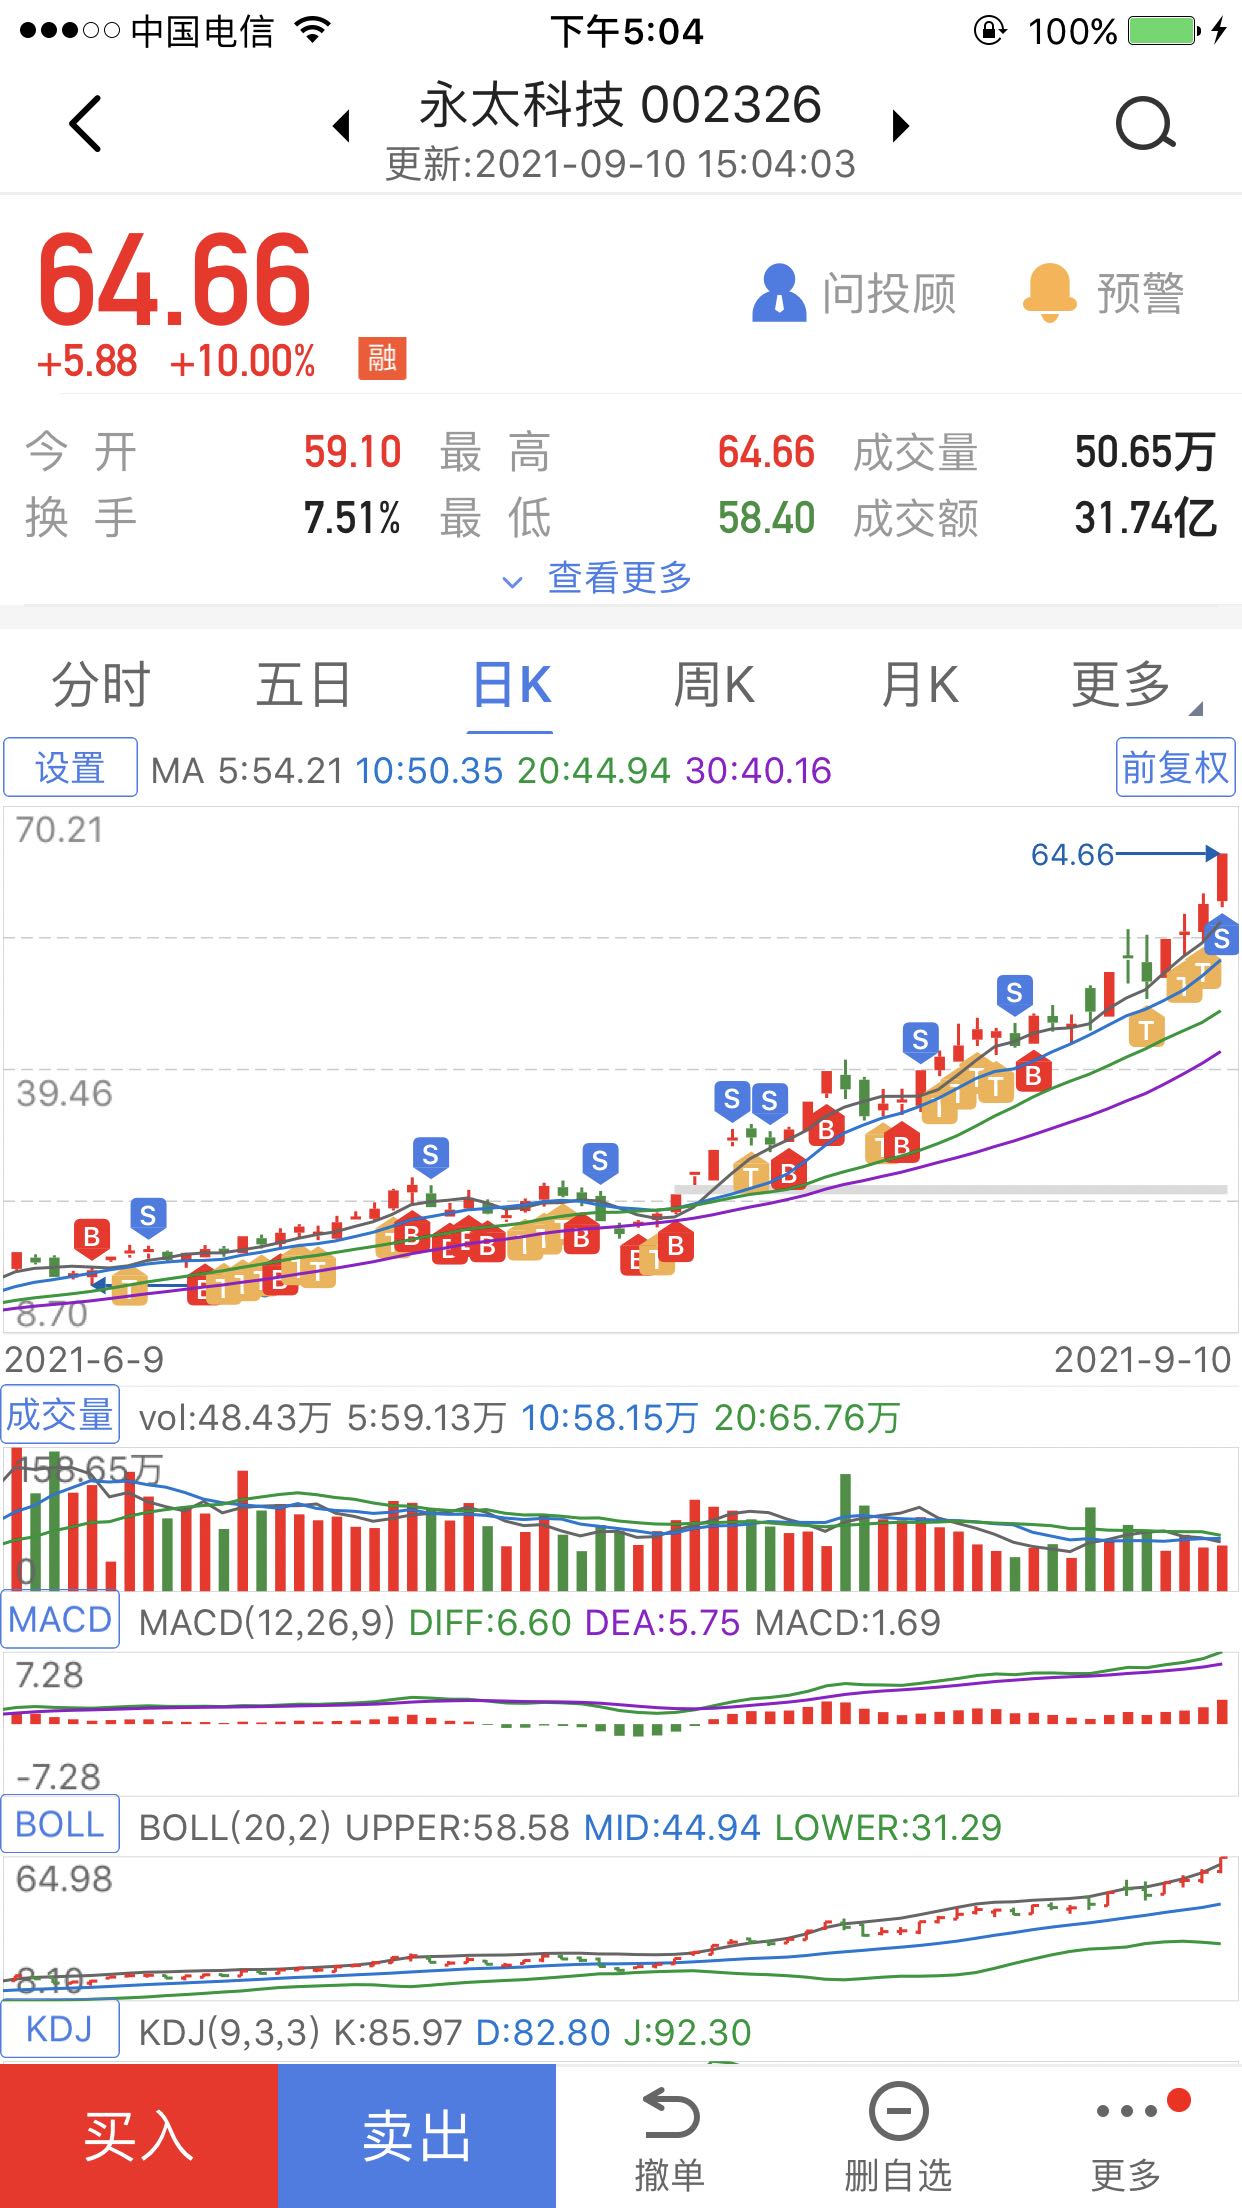Tap the KDJ indicator label button

(60, 2029)
